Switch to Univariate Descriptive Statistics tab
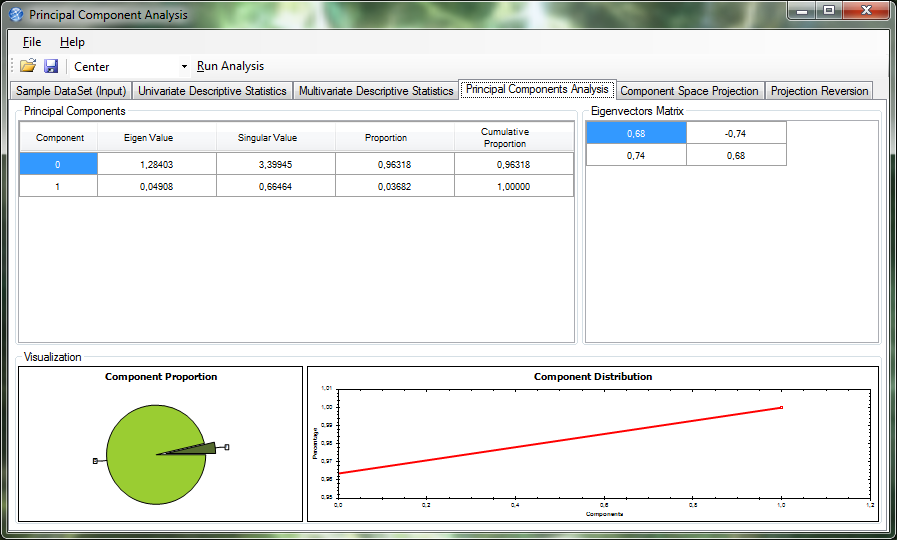 (212, 90)
